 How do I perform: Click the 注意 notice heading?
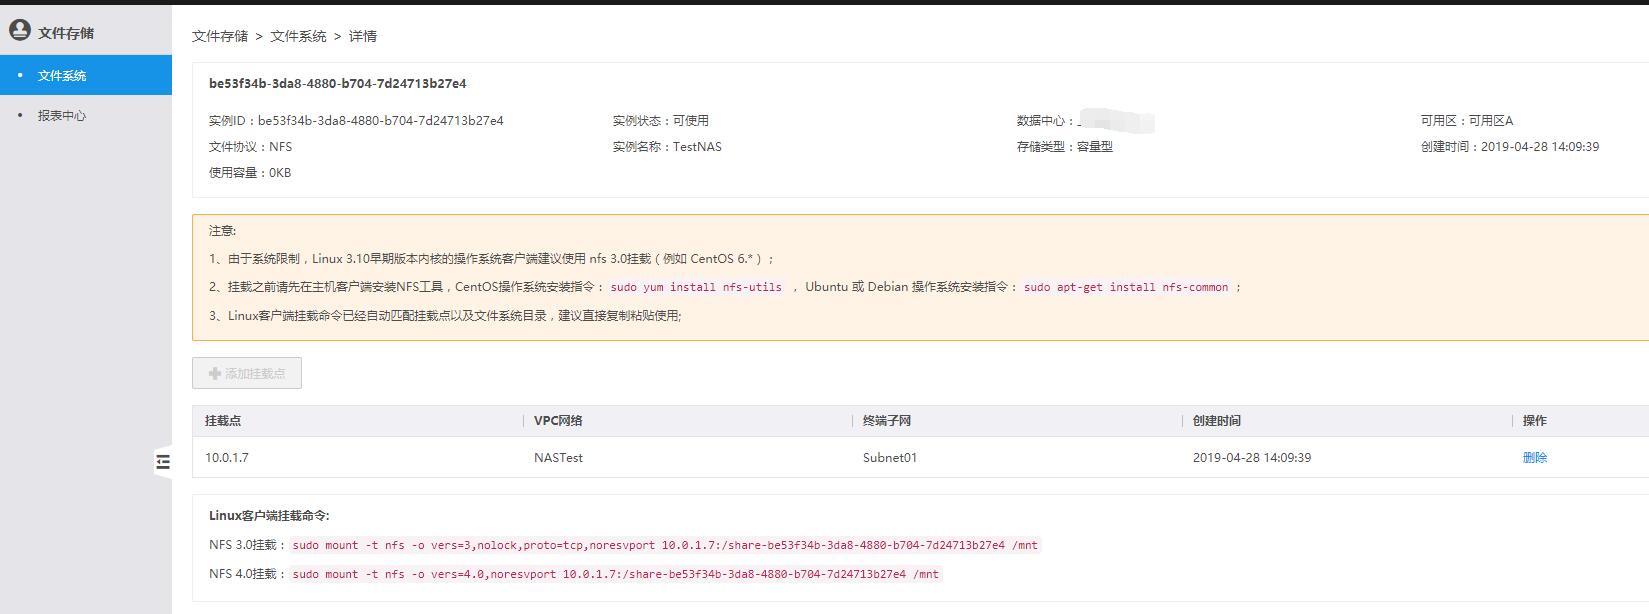click(x=222, y=230)
